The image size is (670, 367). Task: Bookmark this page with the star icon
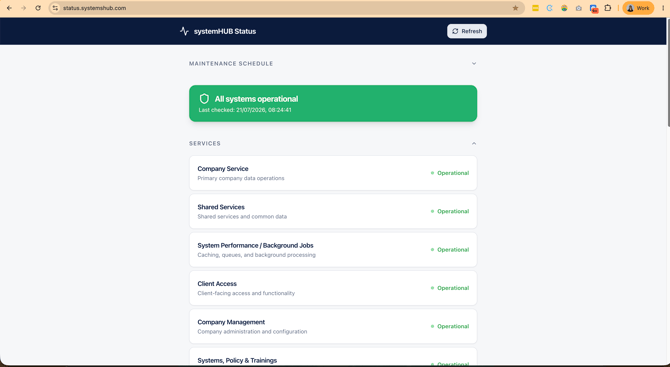tap(515, 8)
